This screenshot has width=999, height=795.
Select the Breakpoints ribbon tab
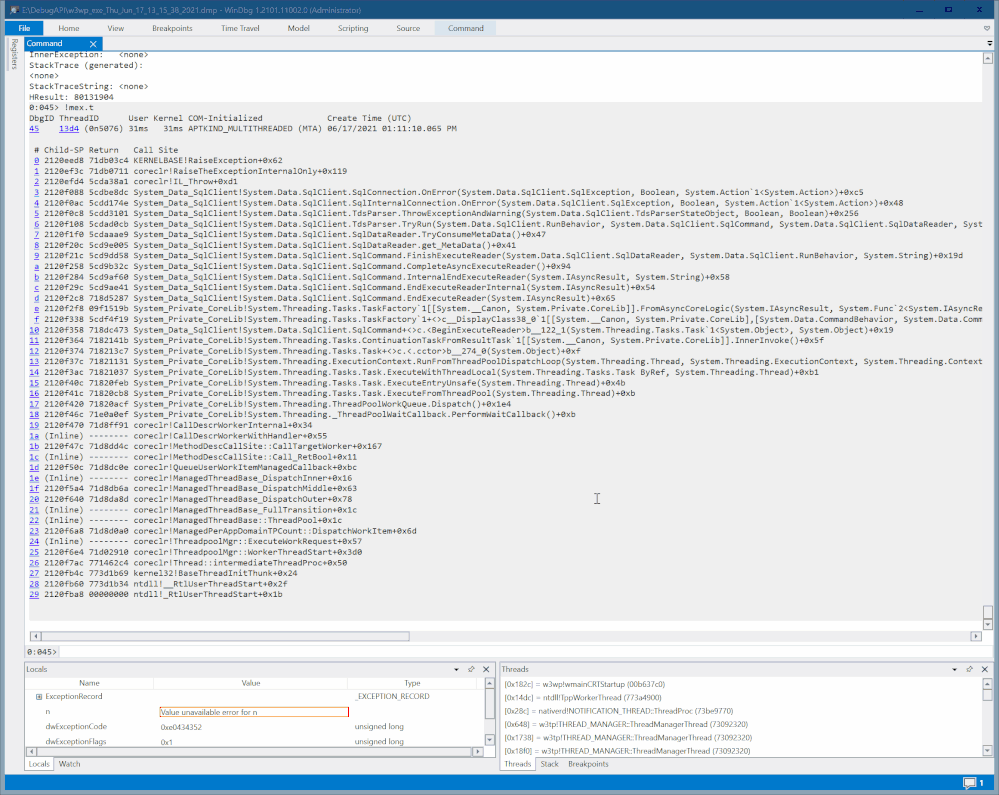click(x=172, y=28)
